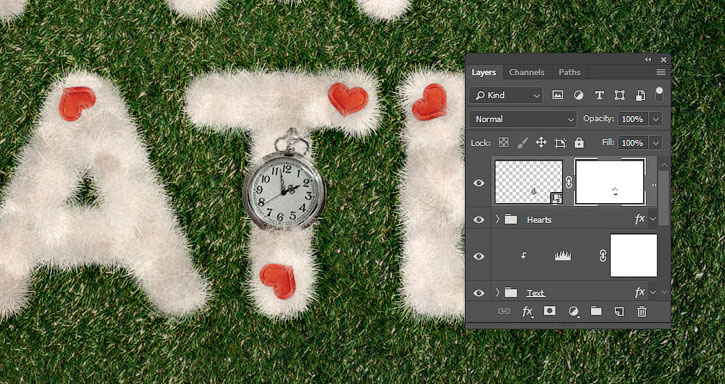Select the Text group name
Screen dimensions: 725x384
(x=535, y=293)
